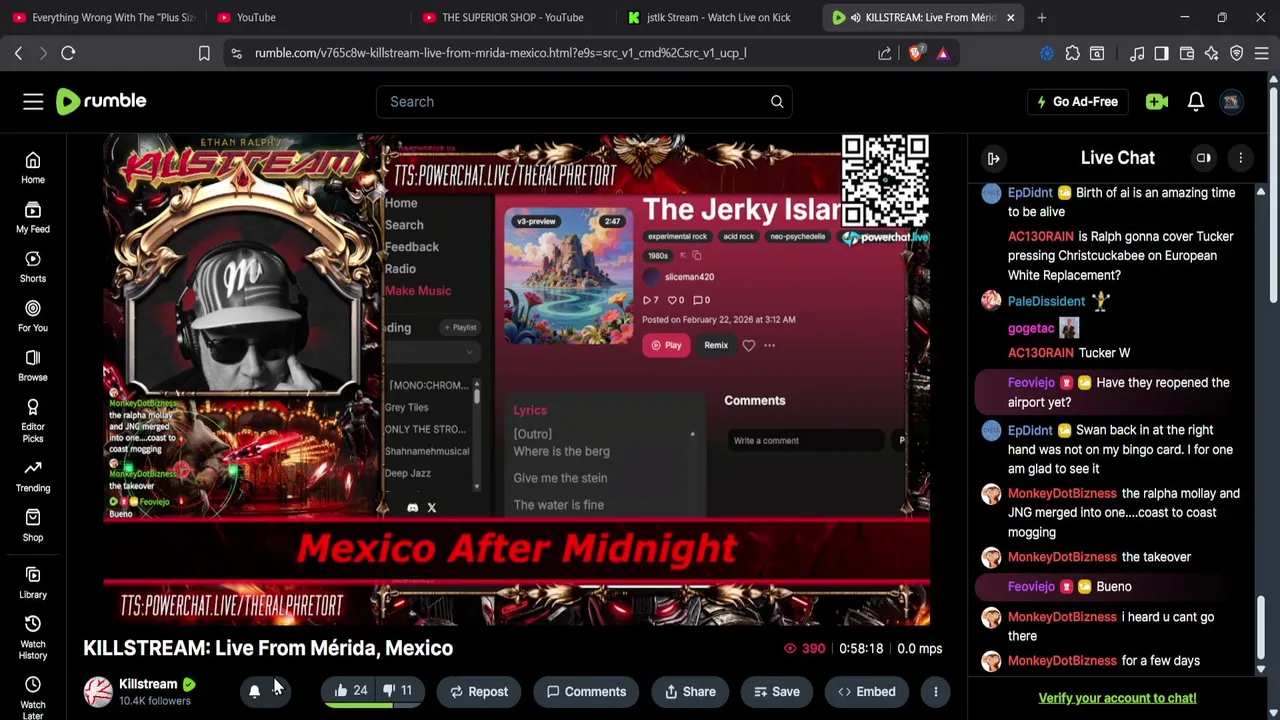Save the video with Save button
The height and width of the screenshot is (720, 1280).
pyautogui.click(x=777, y=691)
